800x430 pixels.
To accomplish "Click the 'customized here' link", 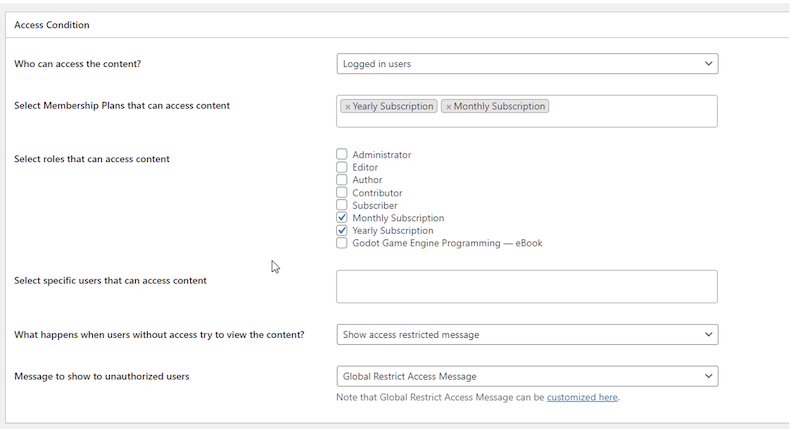I will [x=582, y=397].
